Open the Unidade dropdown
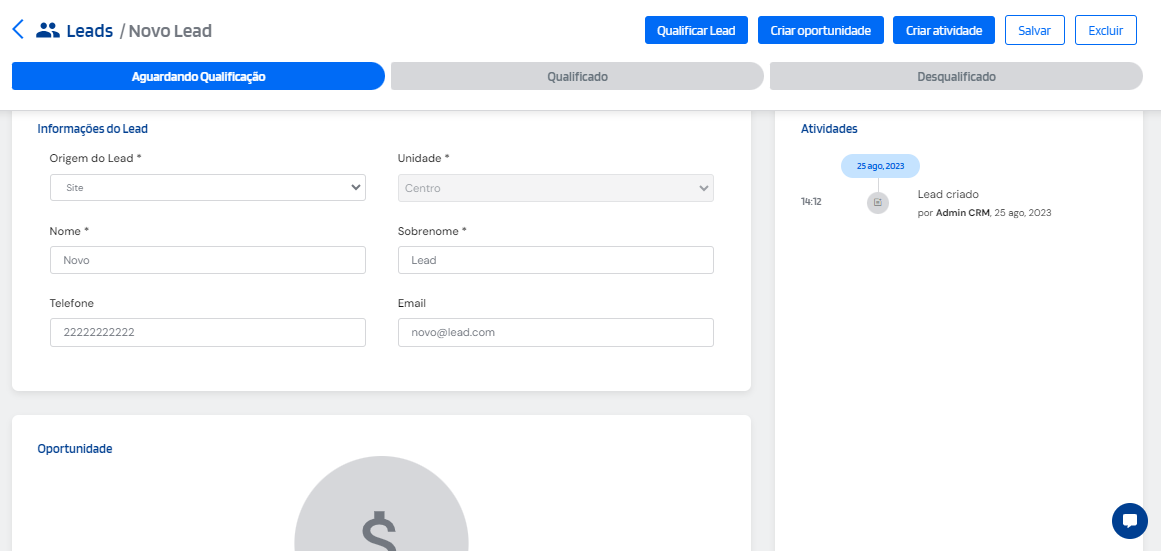Viewport: 1161px width, 551px height. [556, 187]
